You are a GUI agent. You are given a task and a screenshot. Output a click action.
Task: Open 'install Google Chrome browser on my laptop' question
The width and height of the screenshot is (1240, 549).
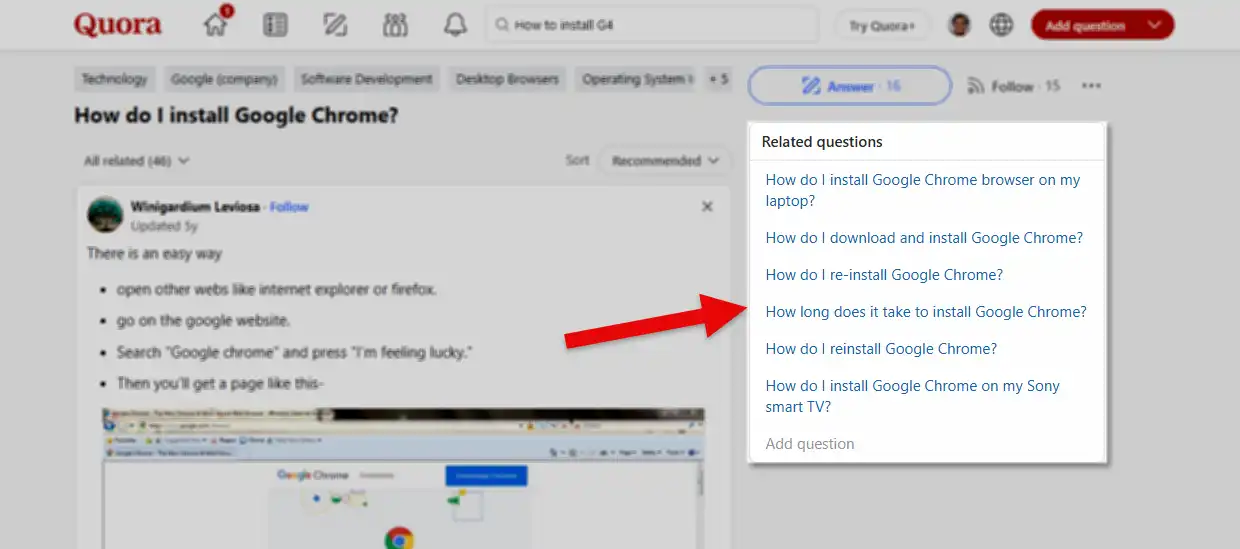coord(922,190)
